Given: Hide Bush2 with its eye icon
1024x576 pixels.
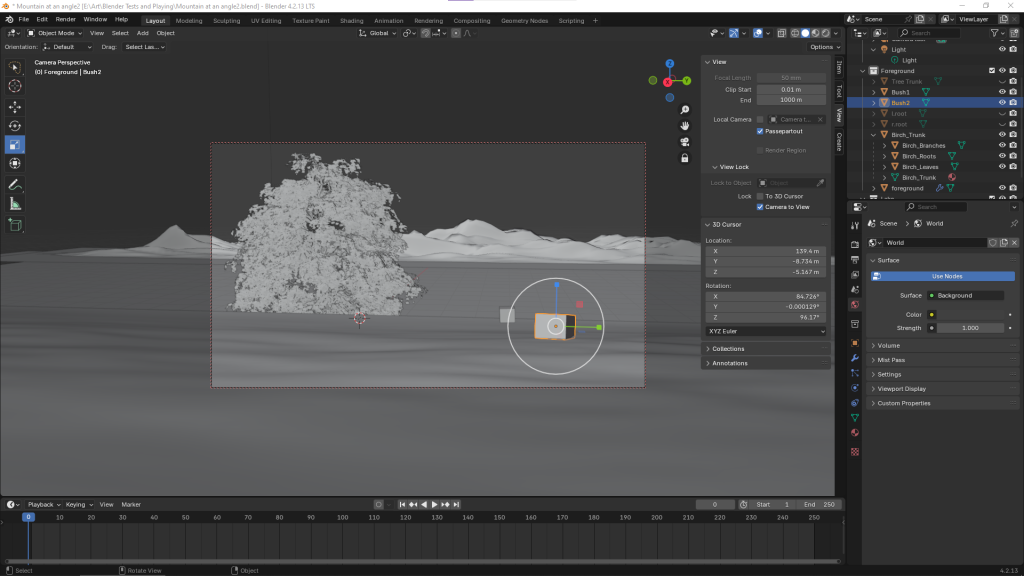Looking at the screenshot, I should [x=1002, y=103].
